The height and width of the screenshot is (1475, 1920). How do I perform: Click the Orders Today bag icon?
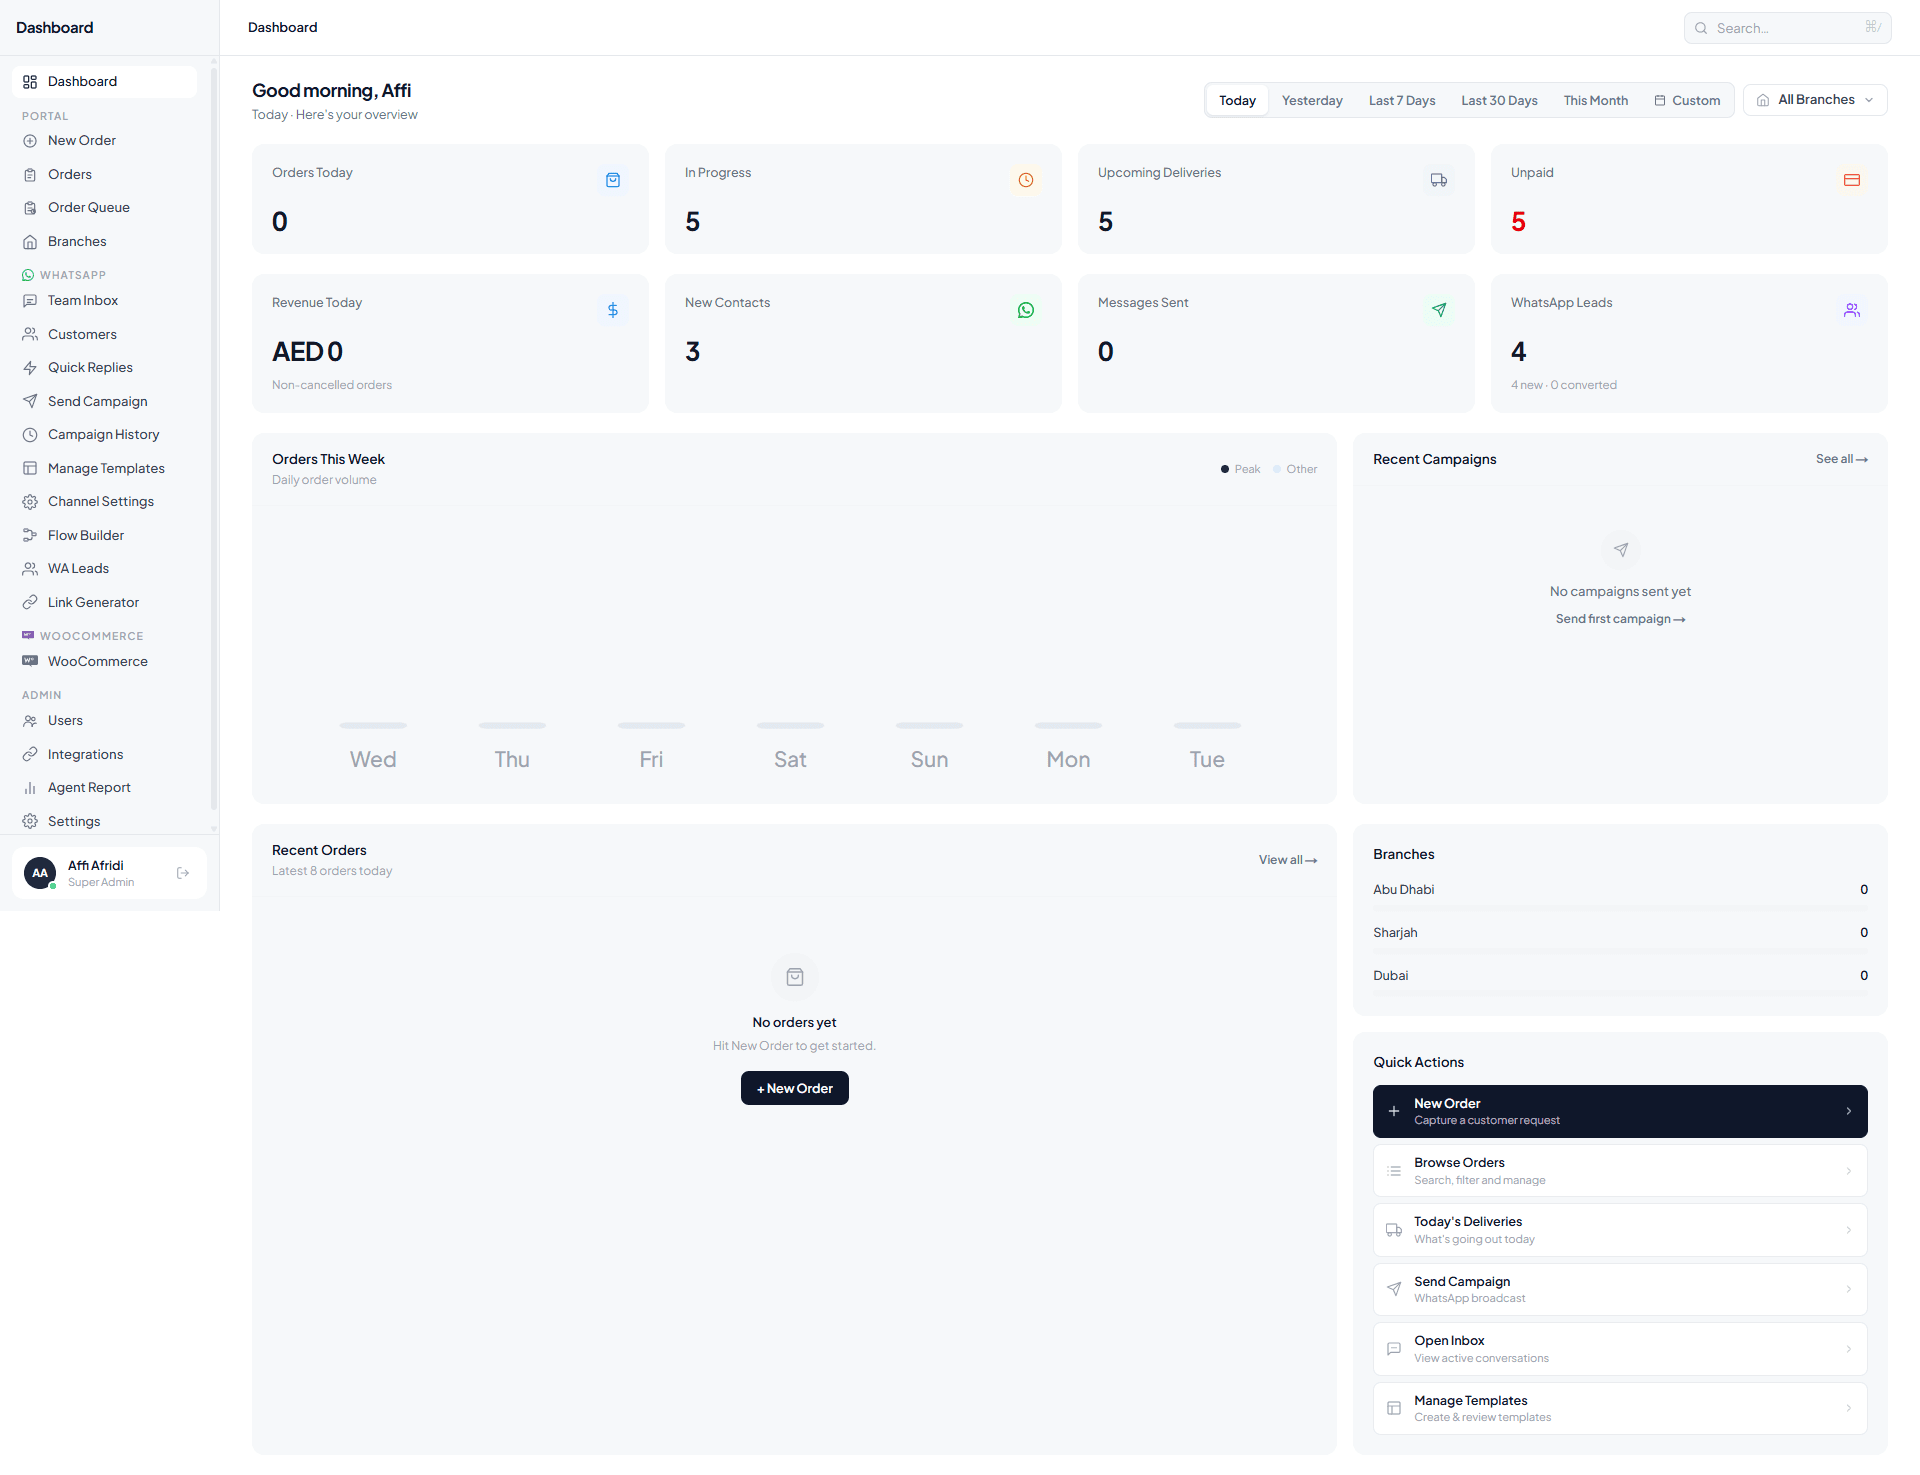[613, 180]
